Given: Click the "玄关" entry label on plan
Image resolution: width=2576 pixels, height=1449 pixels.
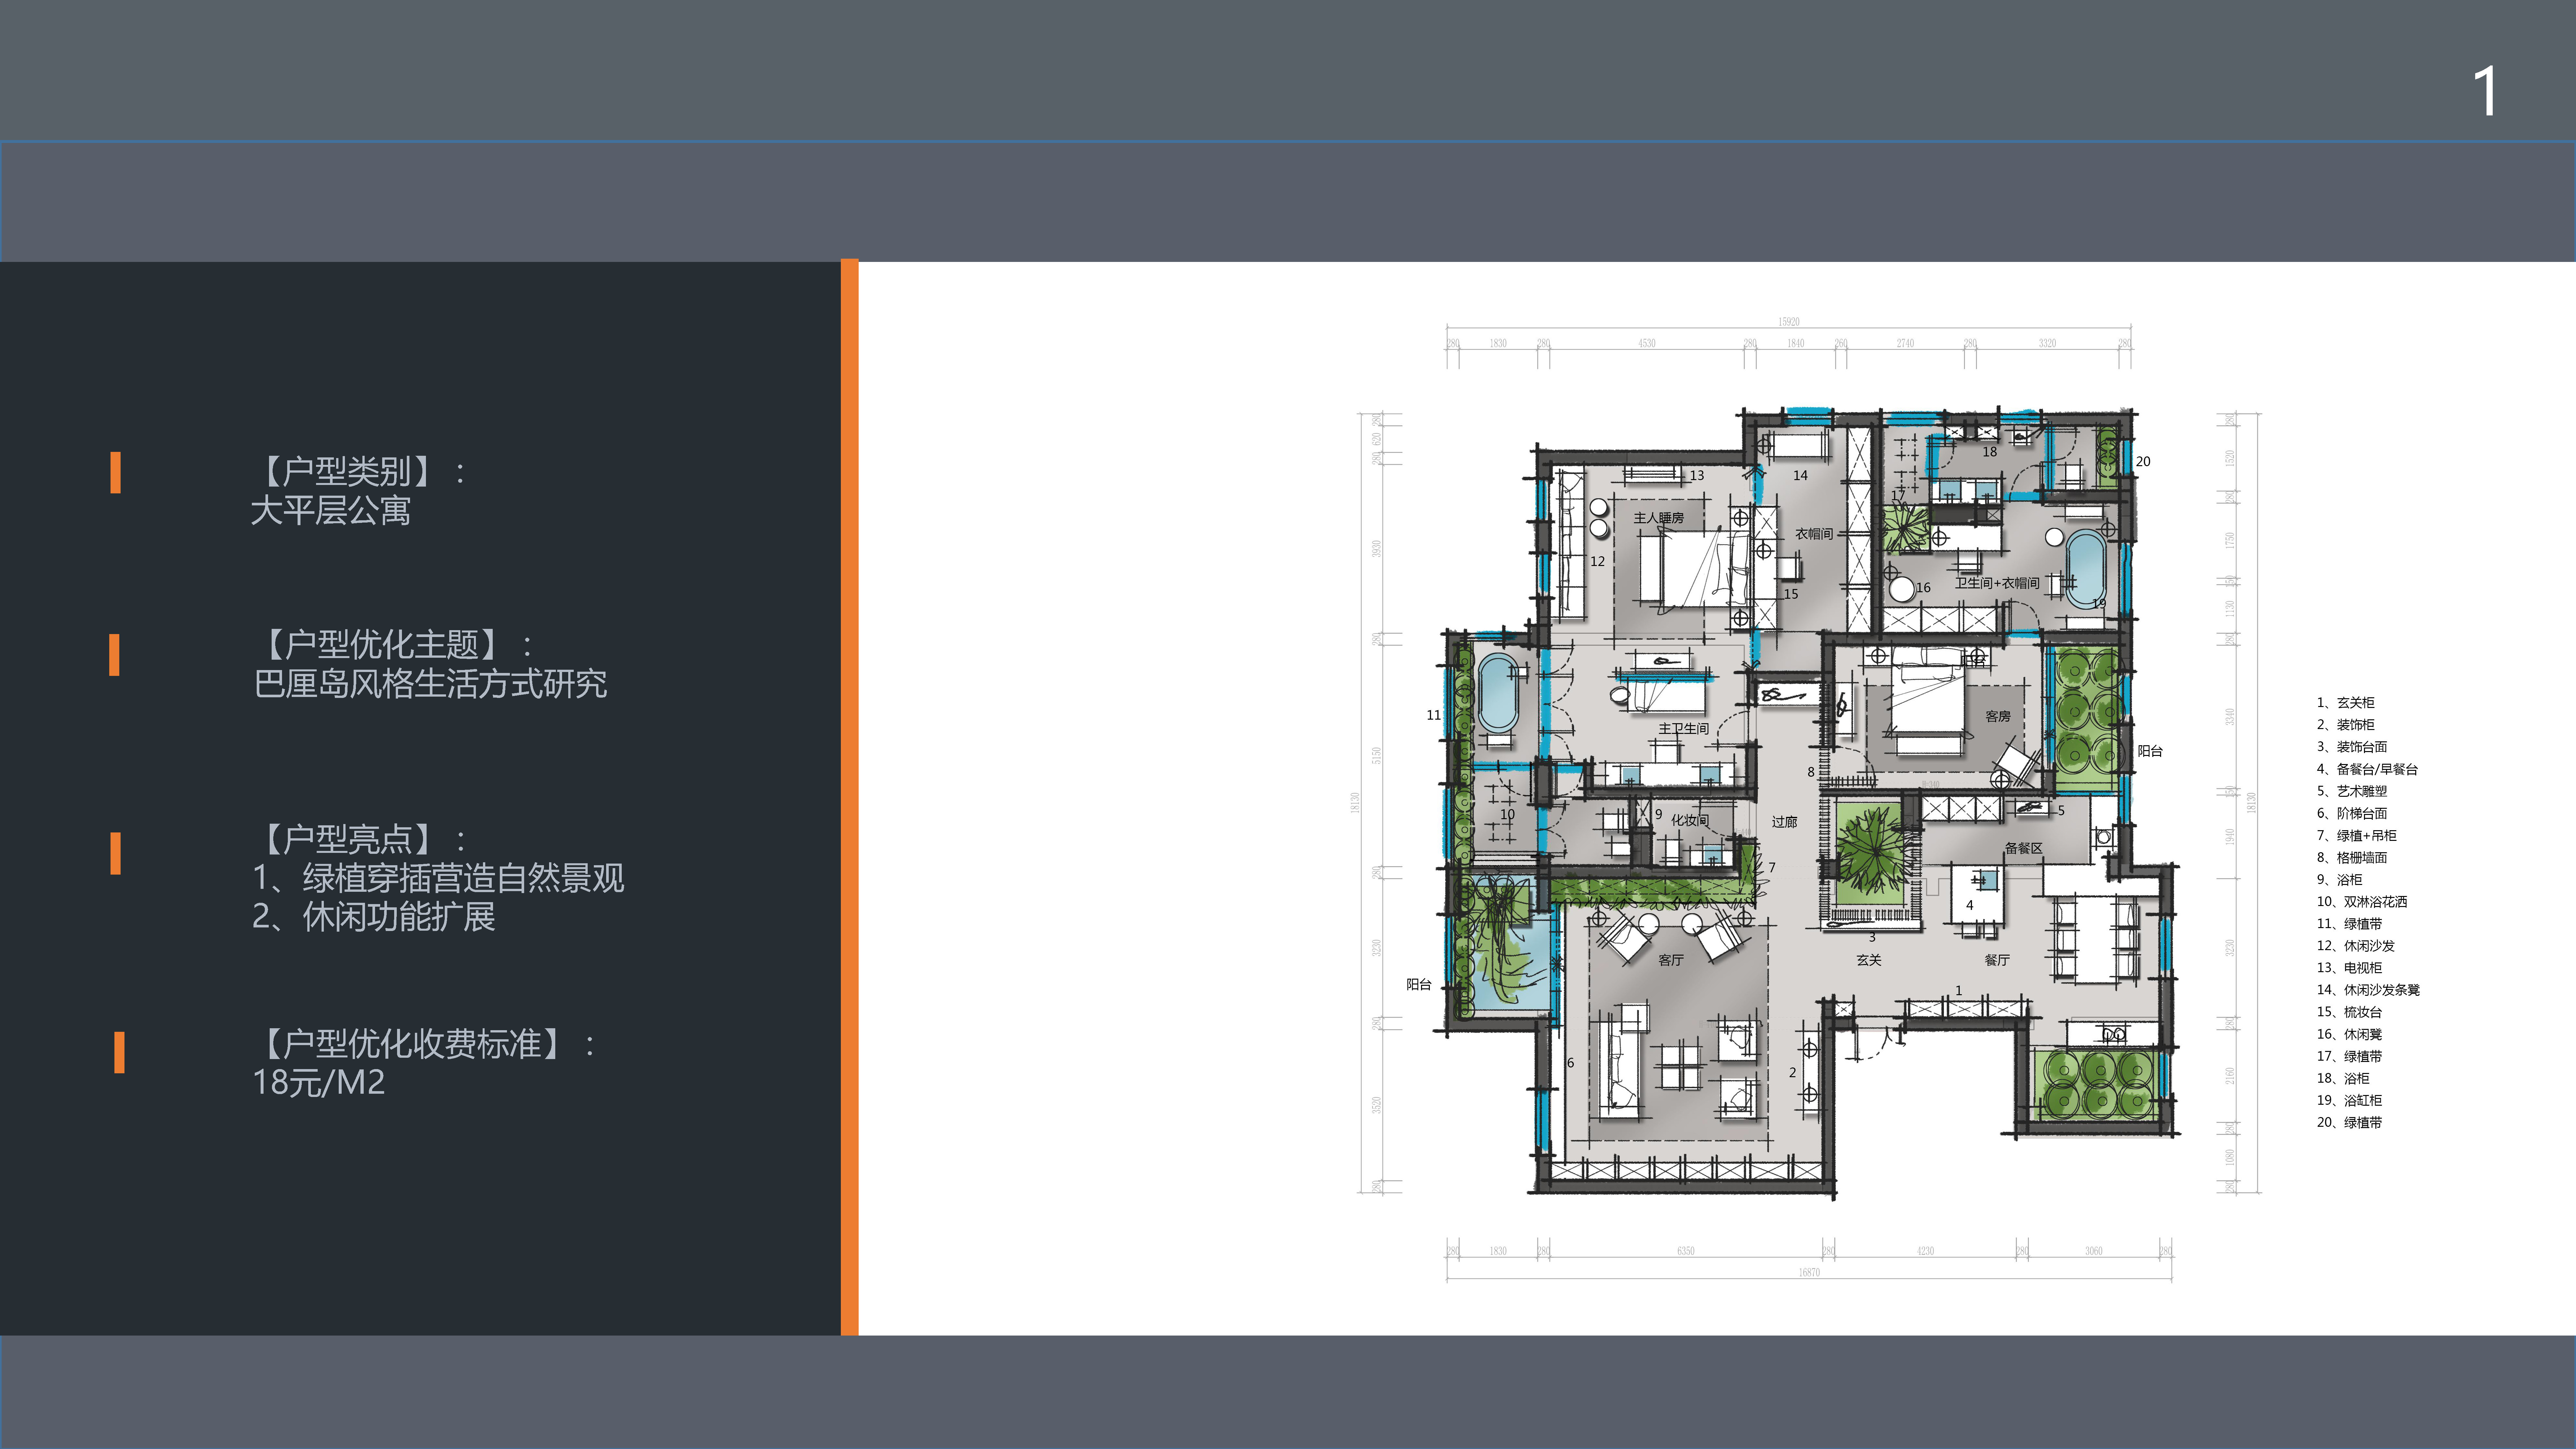Looking at the screenshot, I should [1869, 960].
